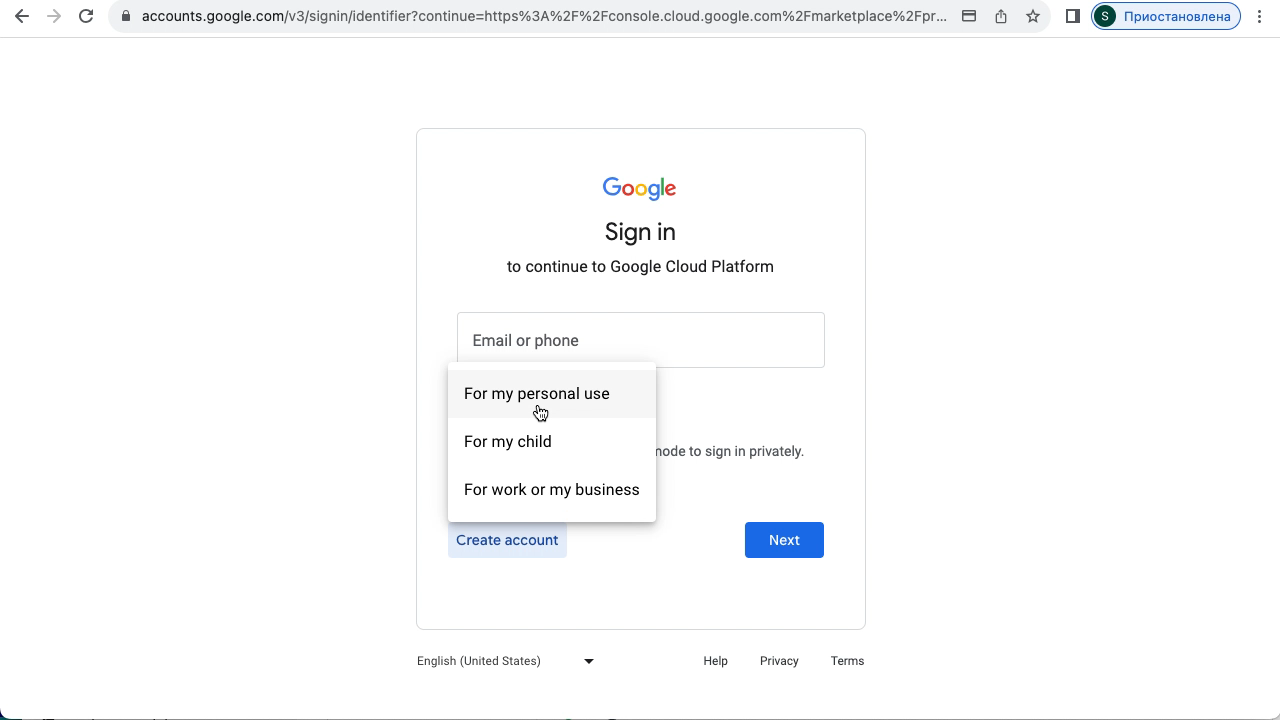Toggle the browser side panel
1280x720 pixels.
point(1073,16)
